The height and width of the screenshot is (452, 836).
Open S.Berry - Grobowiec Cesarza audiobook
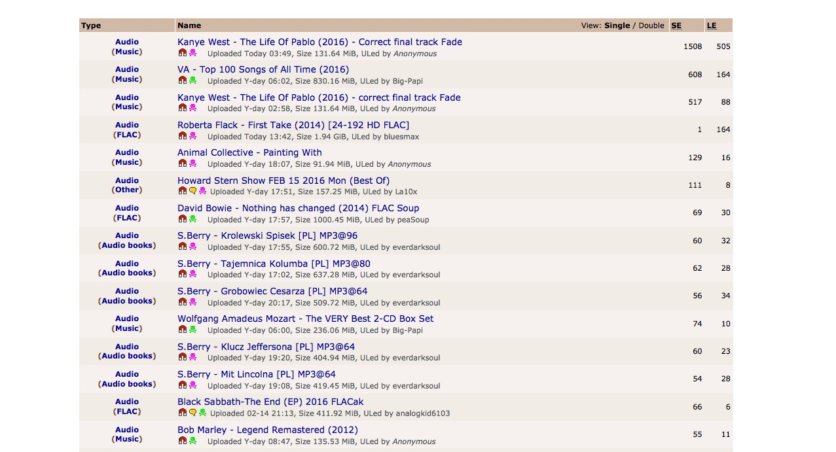[272, 291]
